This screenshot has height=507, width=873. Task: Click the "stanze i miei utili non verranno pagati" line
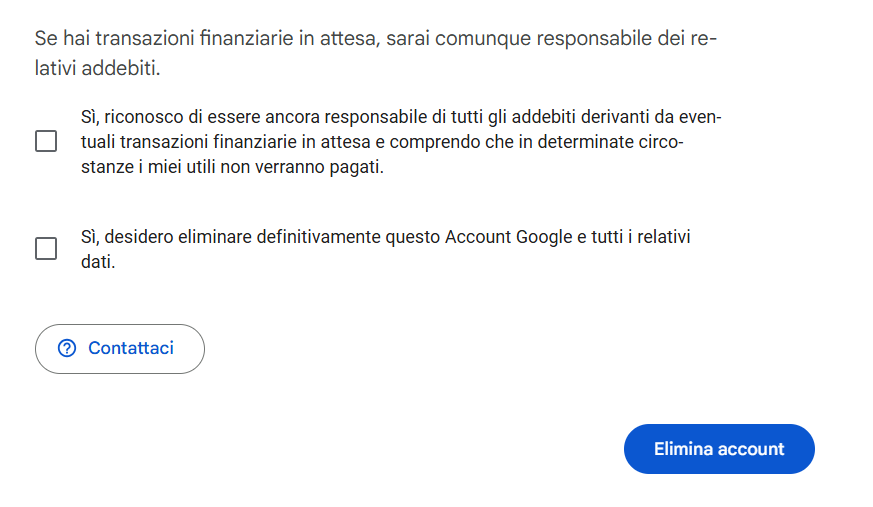232,168
